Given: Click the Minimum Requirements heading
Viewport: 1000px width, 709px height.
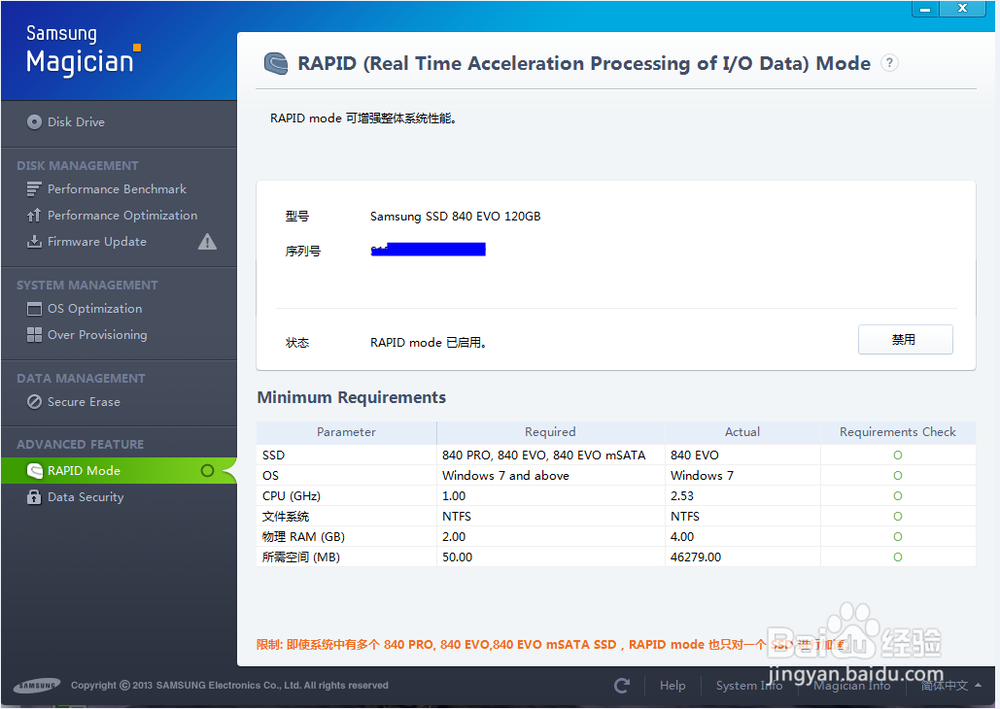Looking at the screenshot, I should [351, 397].
